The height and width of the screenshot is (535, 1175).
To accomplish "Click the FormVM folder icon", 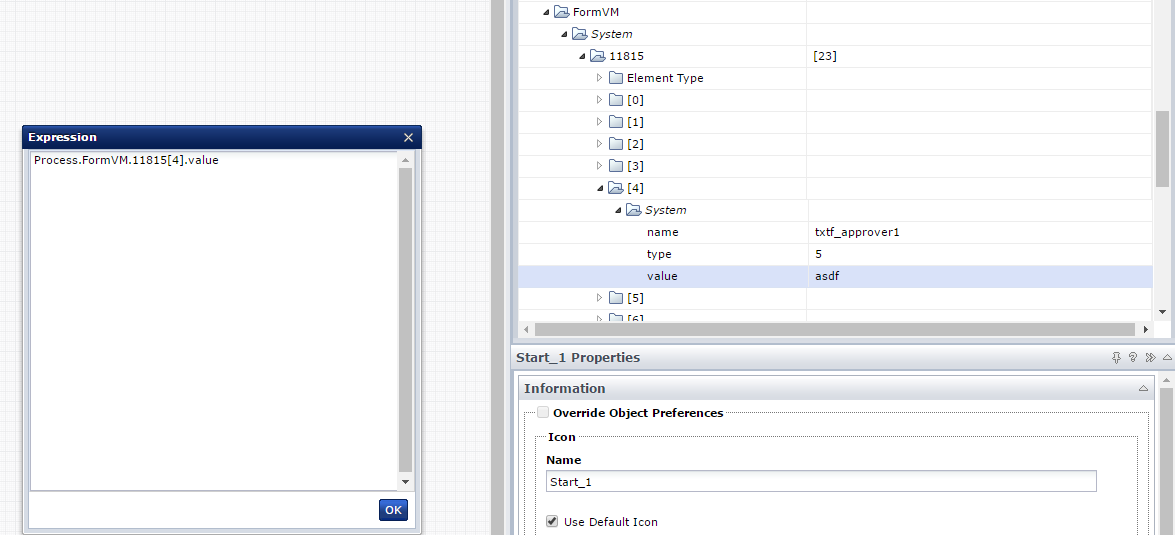I will point(561,12).
